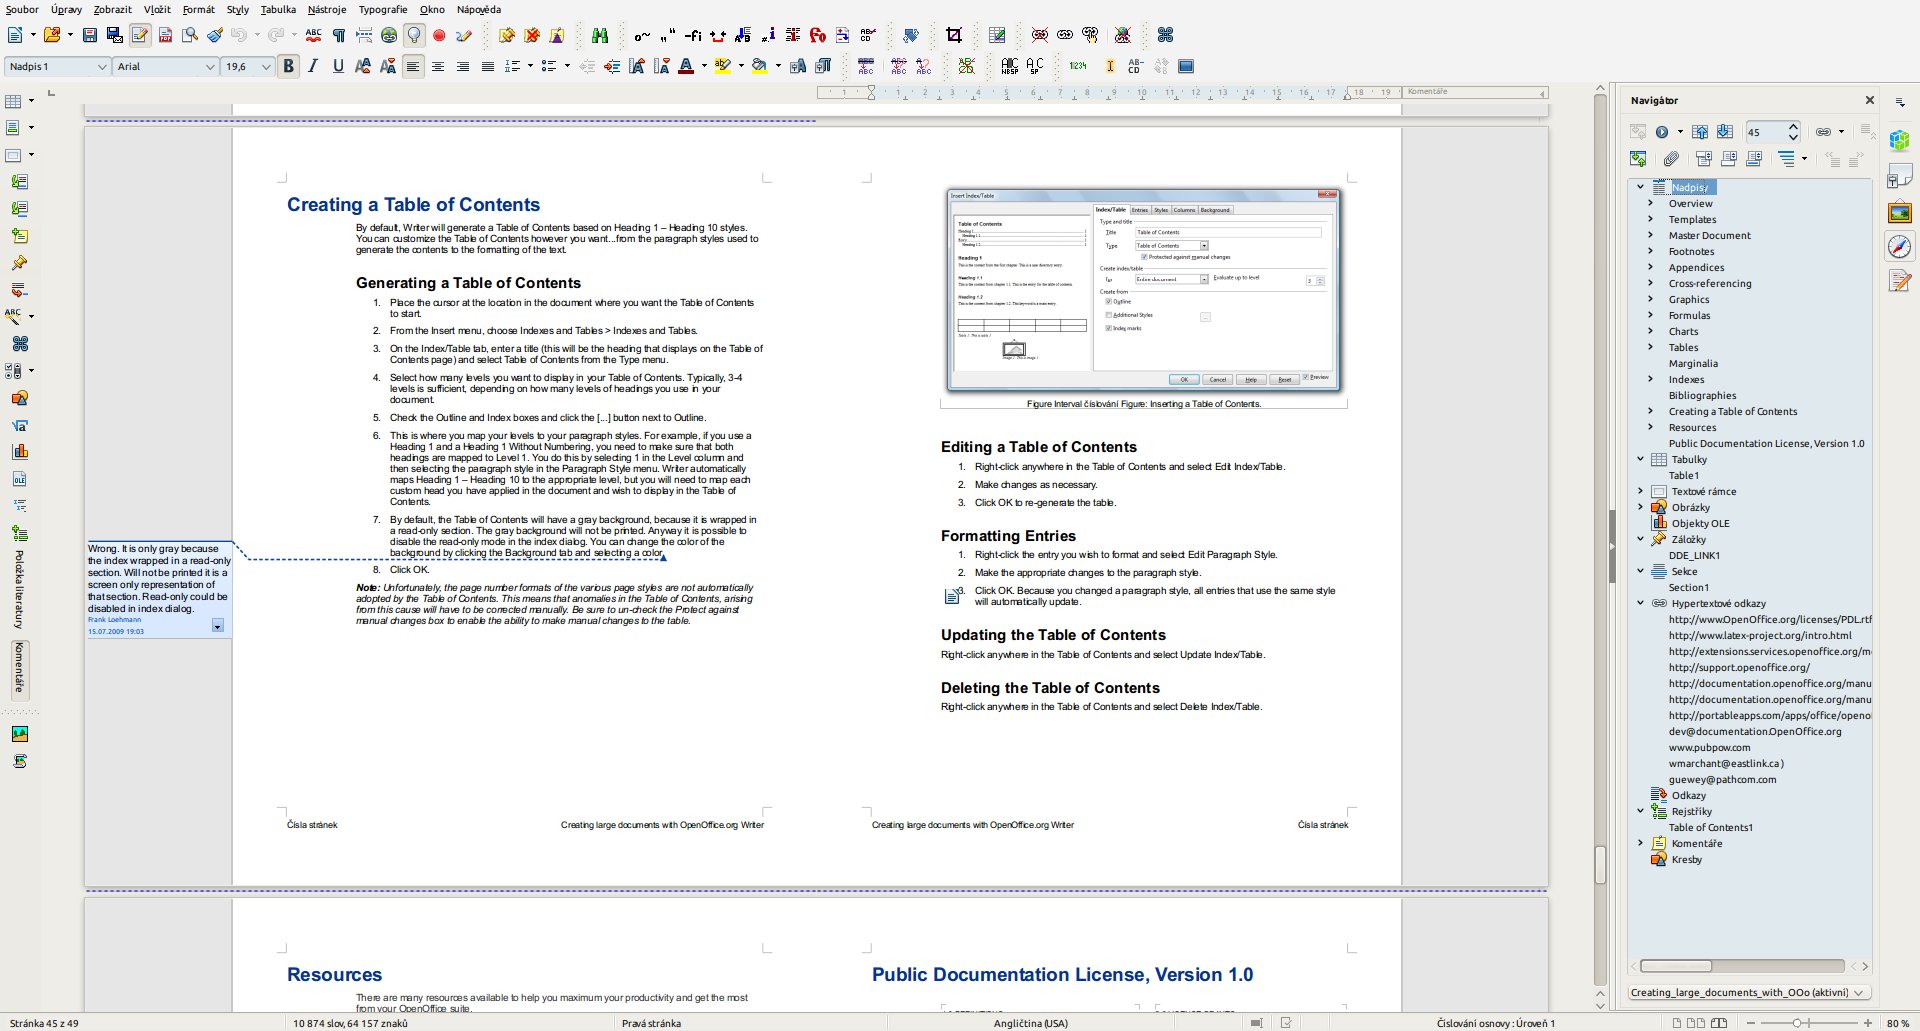Click the highlighting color dropdown arrow
The height and width of the screenshot is (1031, 1920).
pos(741,66)
